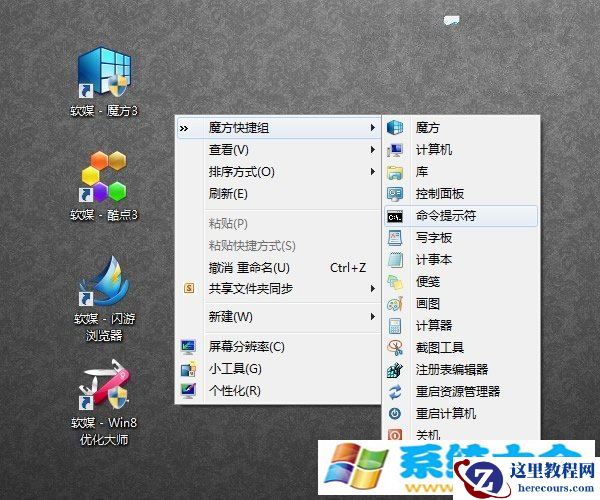Click the 命令提示符 console icon

tap(395, 217)
